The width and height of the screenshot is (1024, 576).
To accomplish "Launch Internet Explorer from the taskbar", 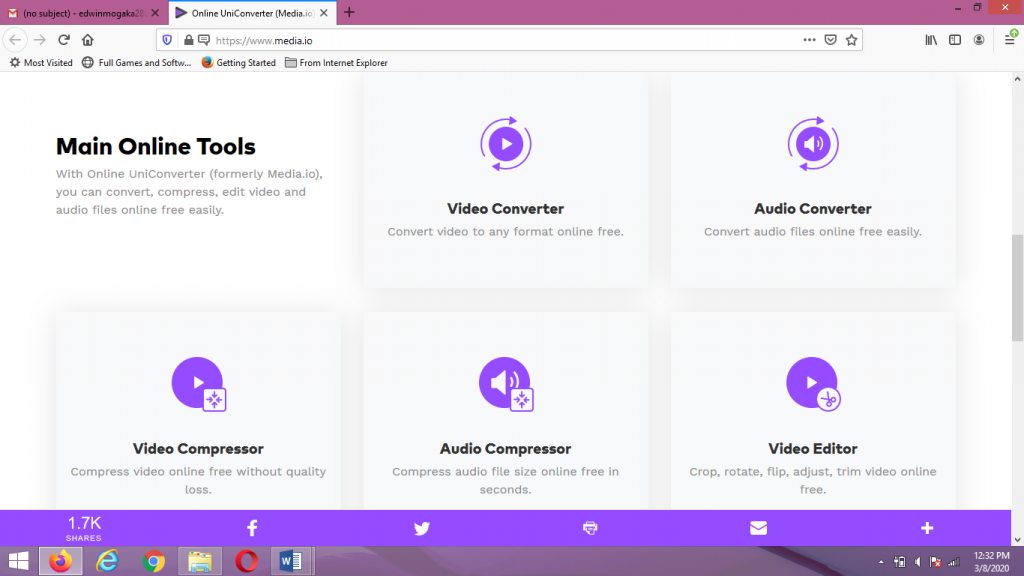I will 107,561.
